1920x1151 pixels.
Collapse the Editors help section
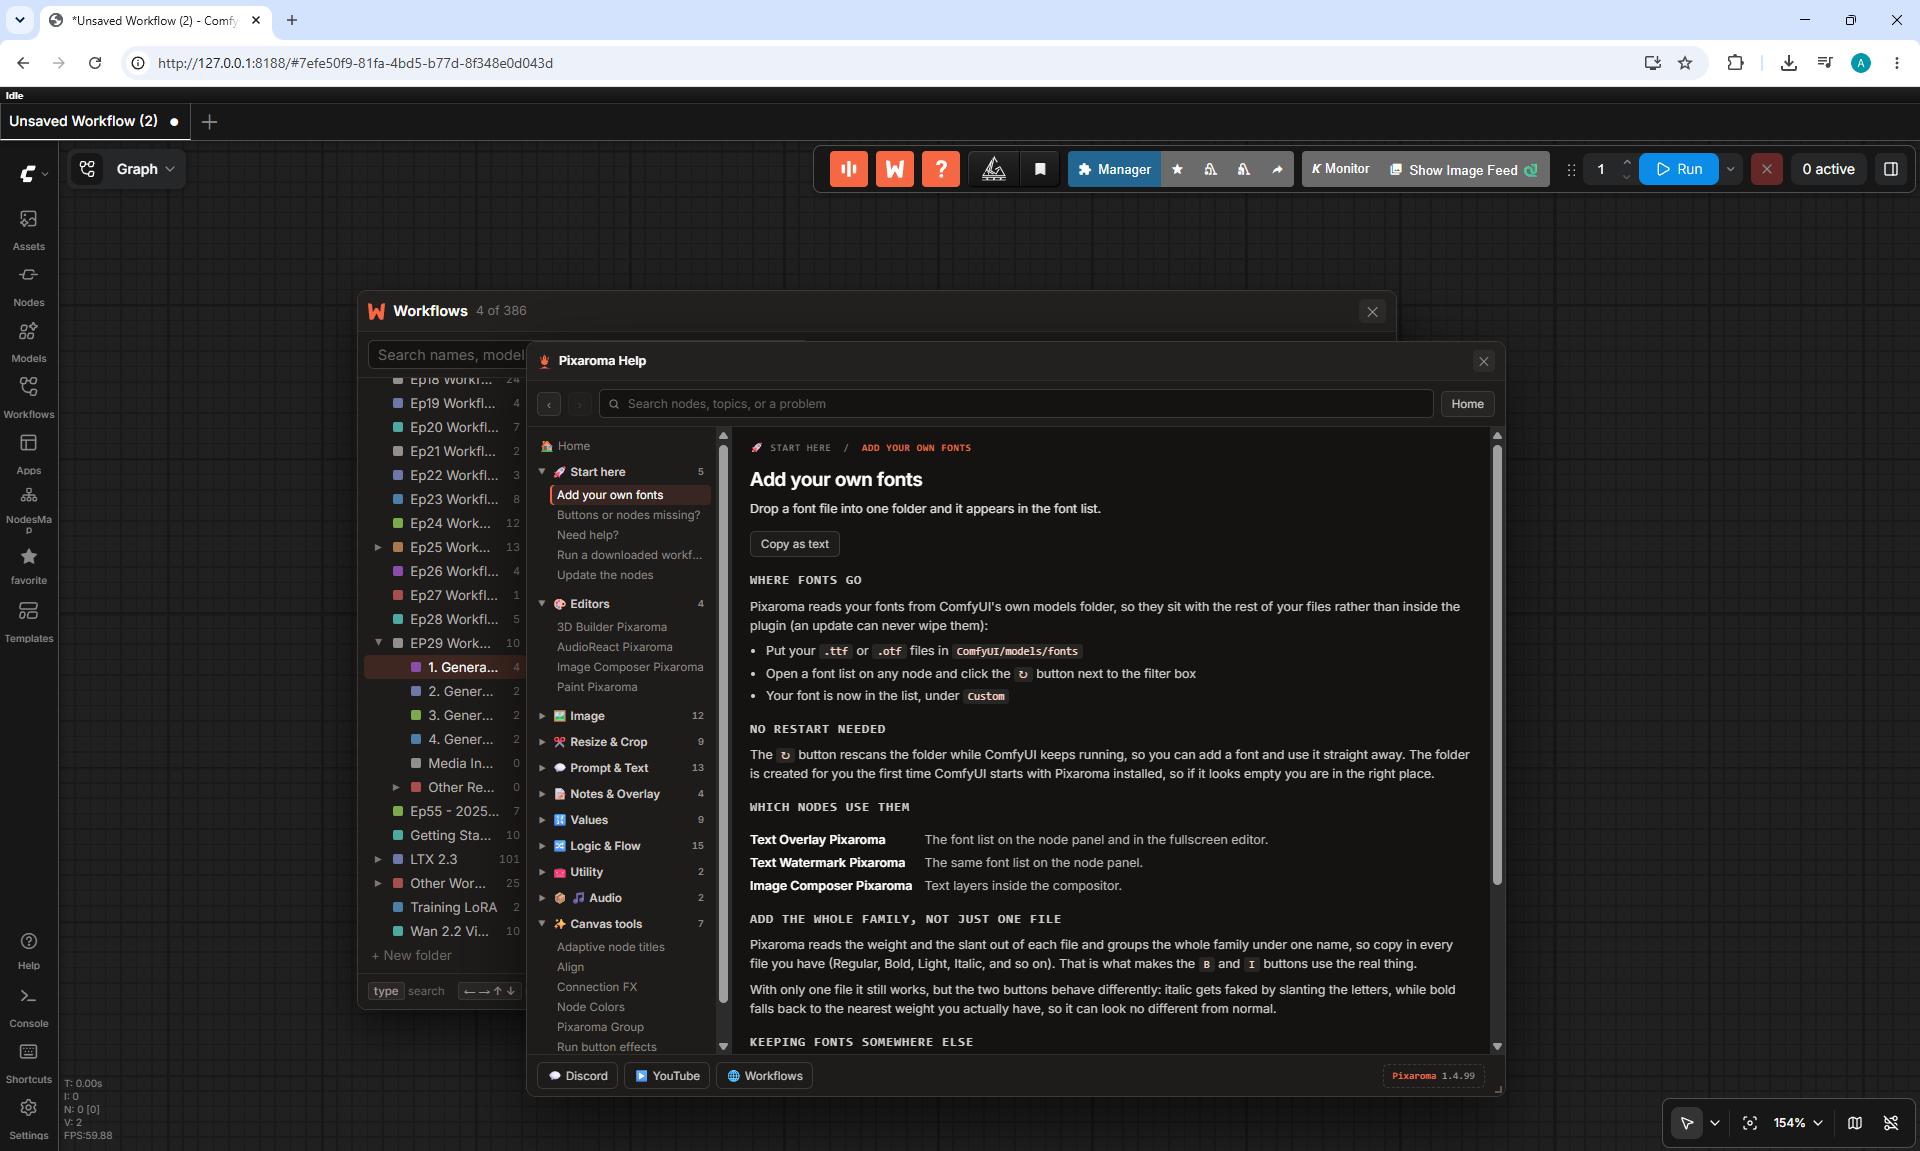click(542, 604)
